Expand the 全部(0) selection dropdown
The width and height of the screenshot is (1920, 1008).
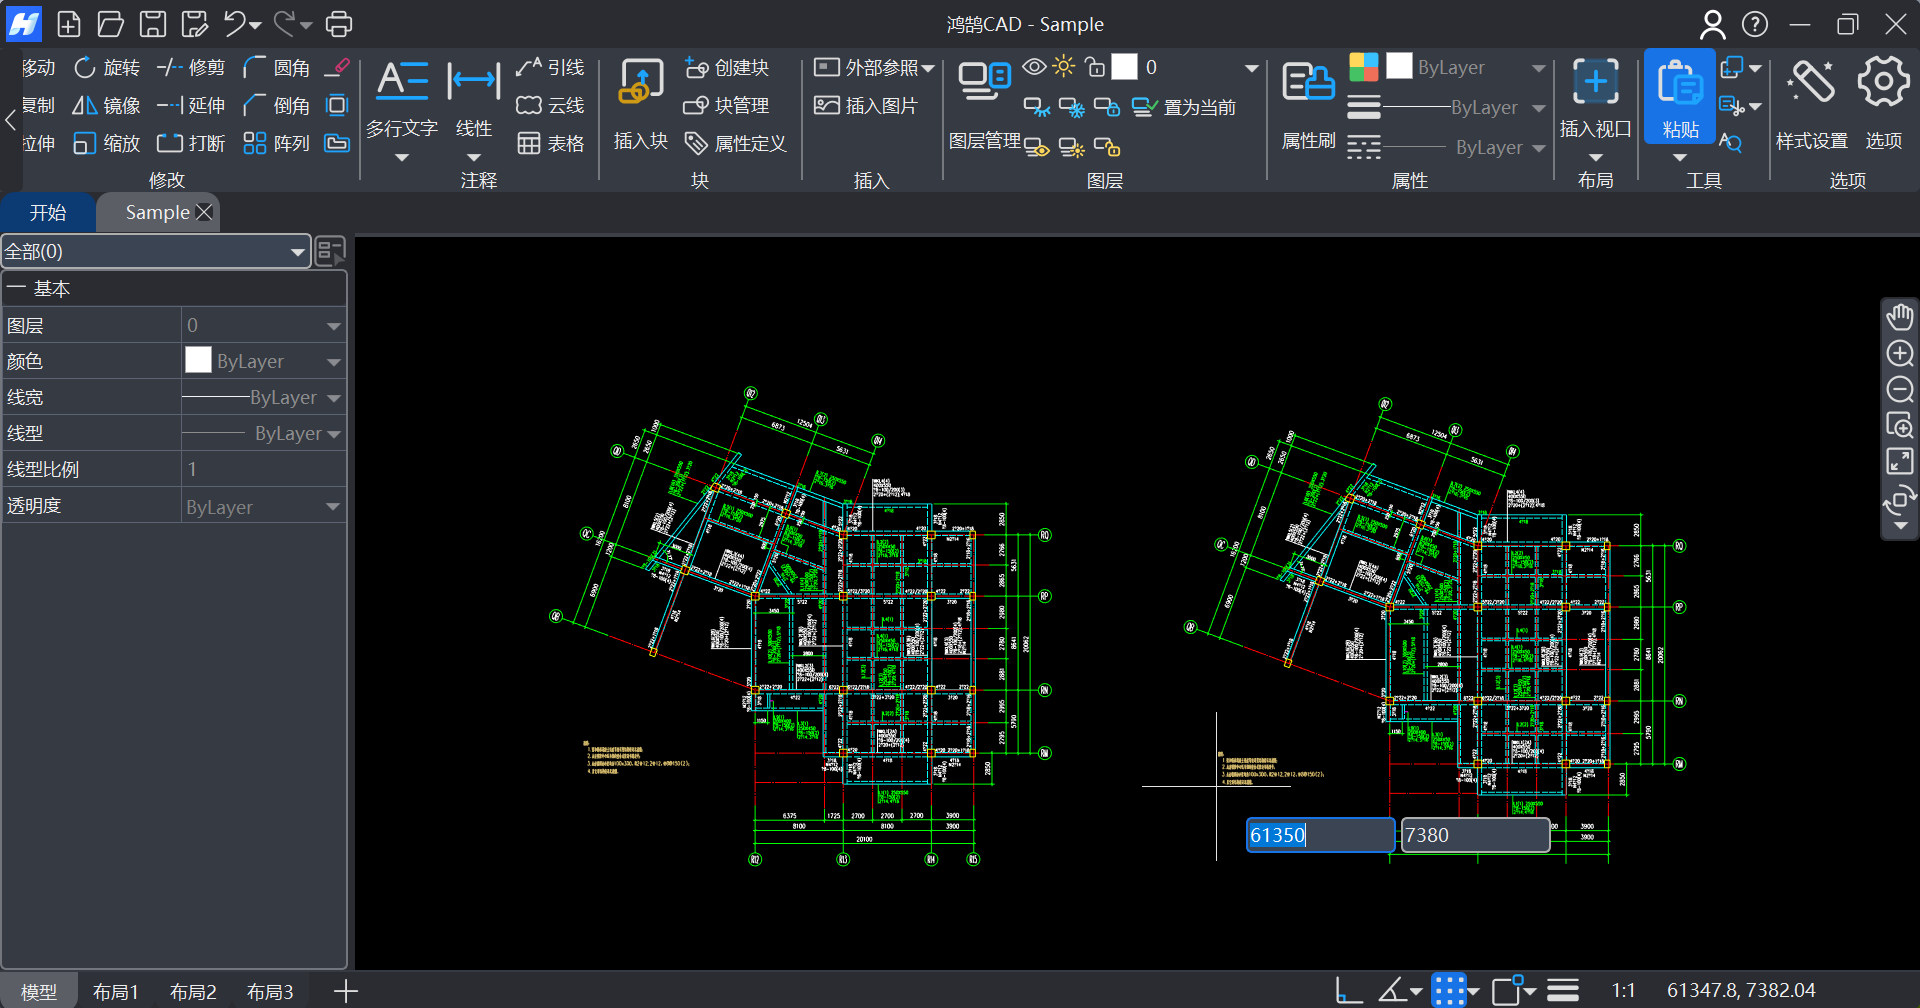(297, 252)
